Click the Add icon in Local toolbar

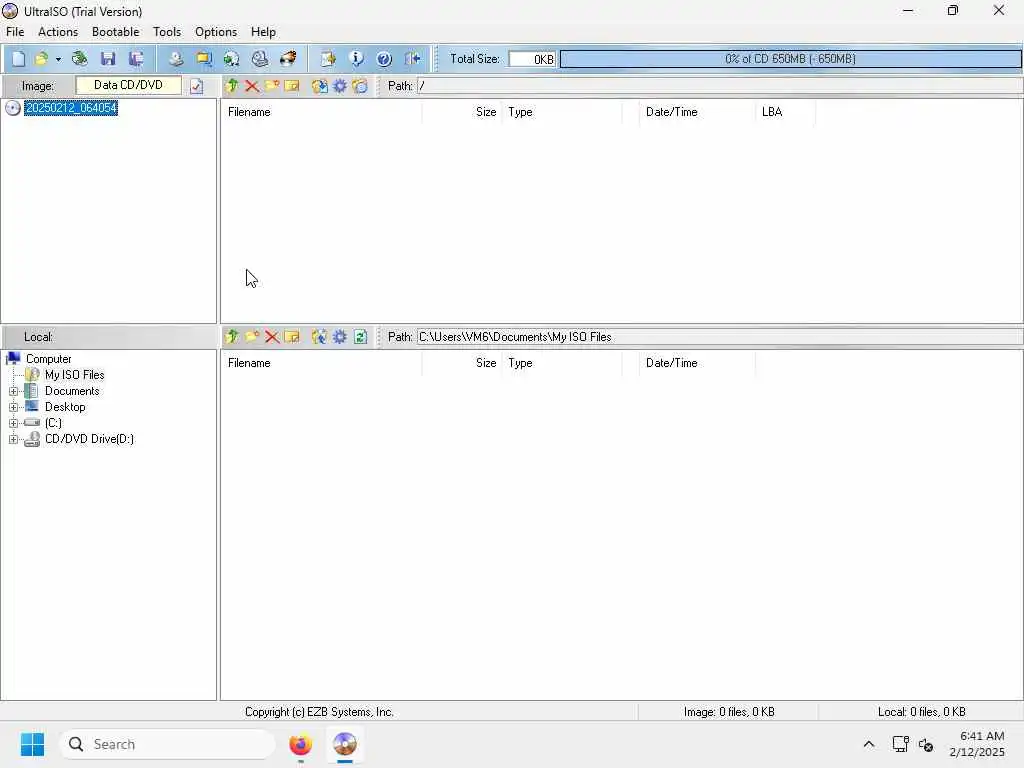click(x=319, y=337)
